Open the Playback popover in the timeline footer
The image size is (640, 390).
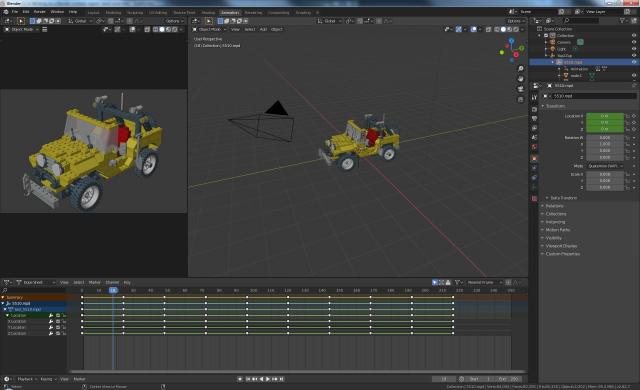pyautogui.click(x=25, y=379)
